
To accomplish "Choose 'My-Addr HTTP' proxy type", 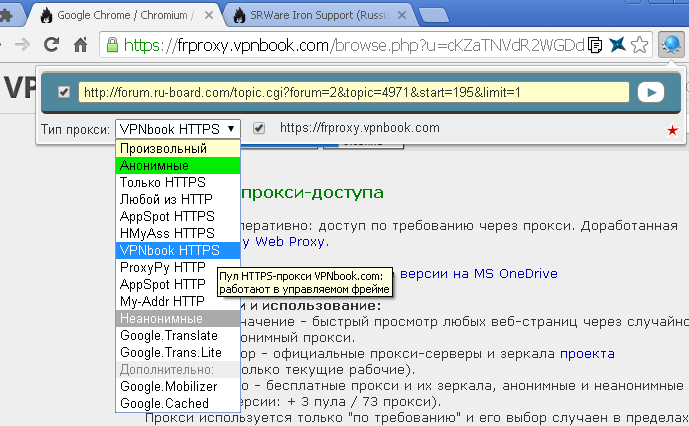I will (178, 302).
